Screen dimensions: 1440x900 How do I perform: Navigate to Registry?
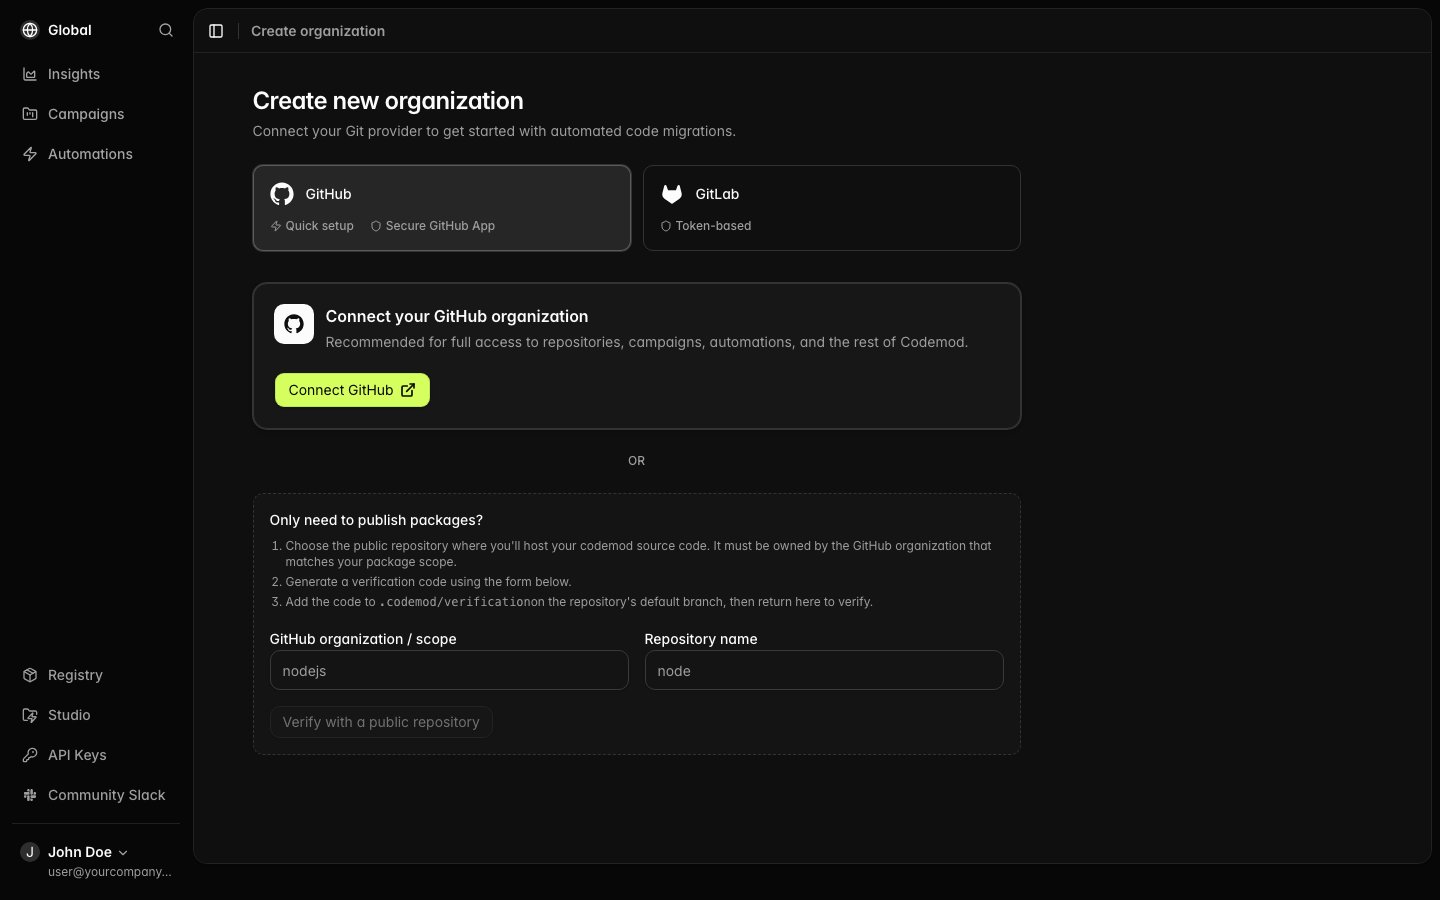point(96,675)
